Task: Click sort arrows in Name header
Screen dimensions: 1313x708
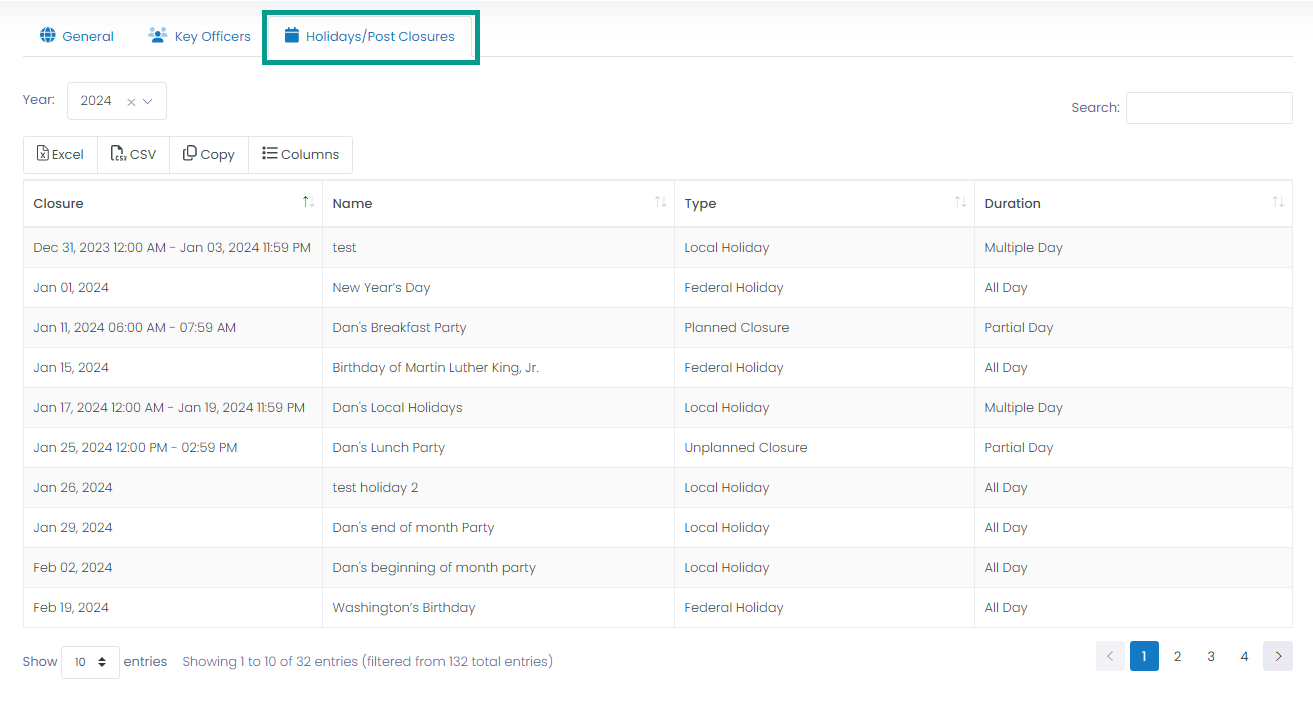Action: 660,202
